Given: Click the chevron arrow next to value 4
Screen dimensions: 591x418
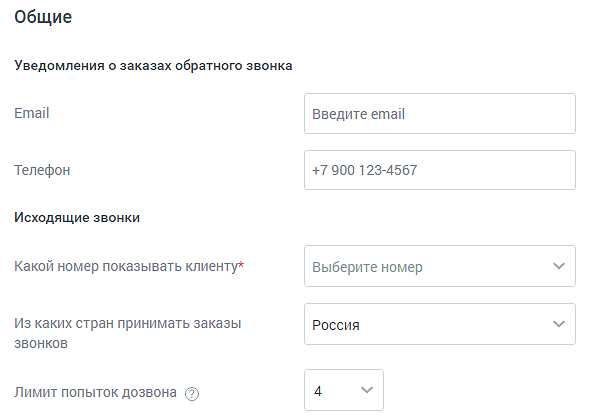Looking at the screenshot, I should click(x=367, y=390).
